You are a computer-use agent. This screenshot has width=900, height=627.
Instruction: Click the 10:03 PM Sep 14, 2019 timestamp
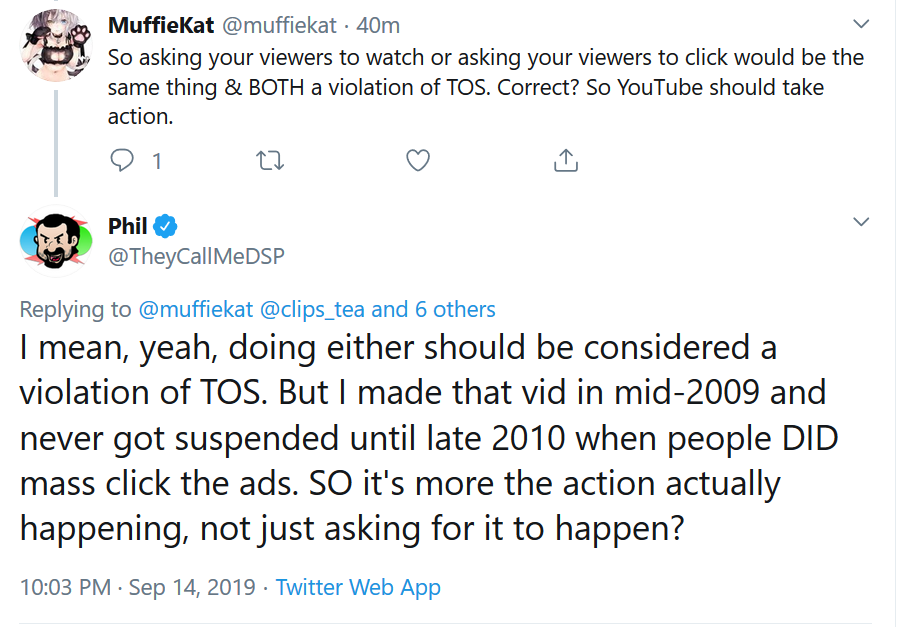(x=138, y=587)
